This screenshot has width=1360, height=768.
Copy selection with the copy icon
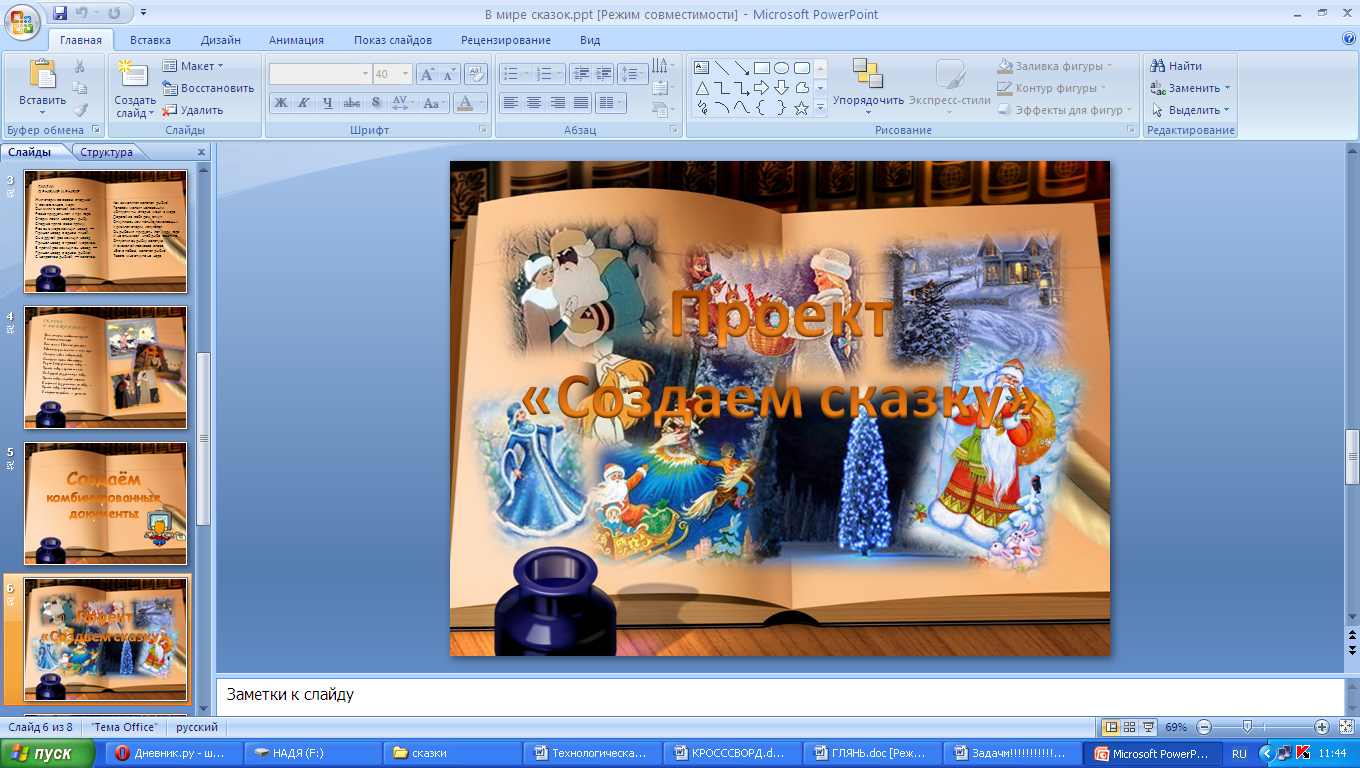[80, 88]
